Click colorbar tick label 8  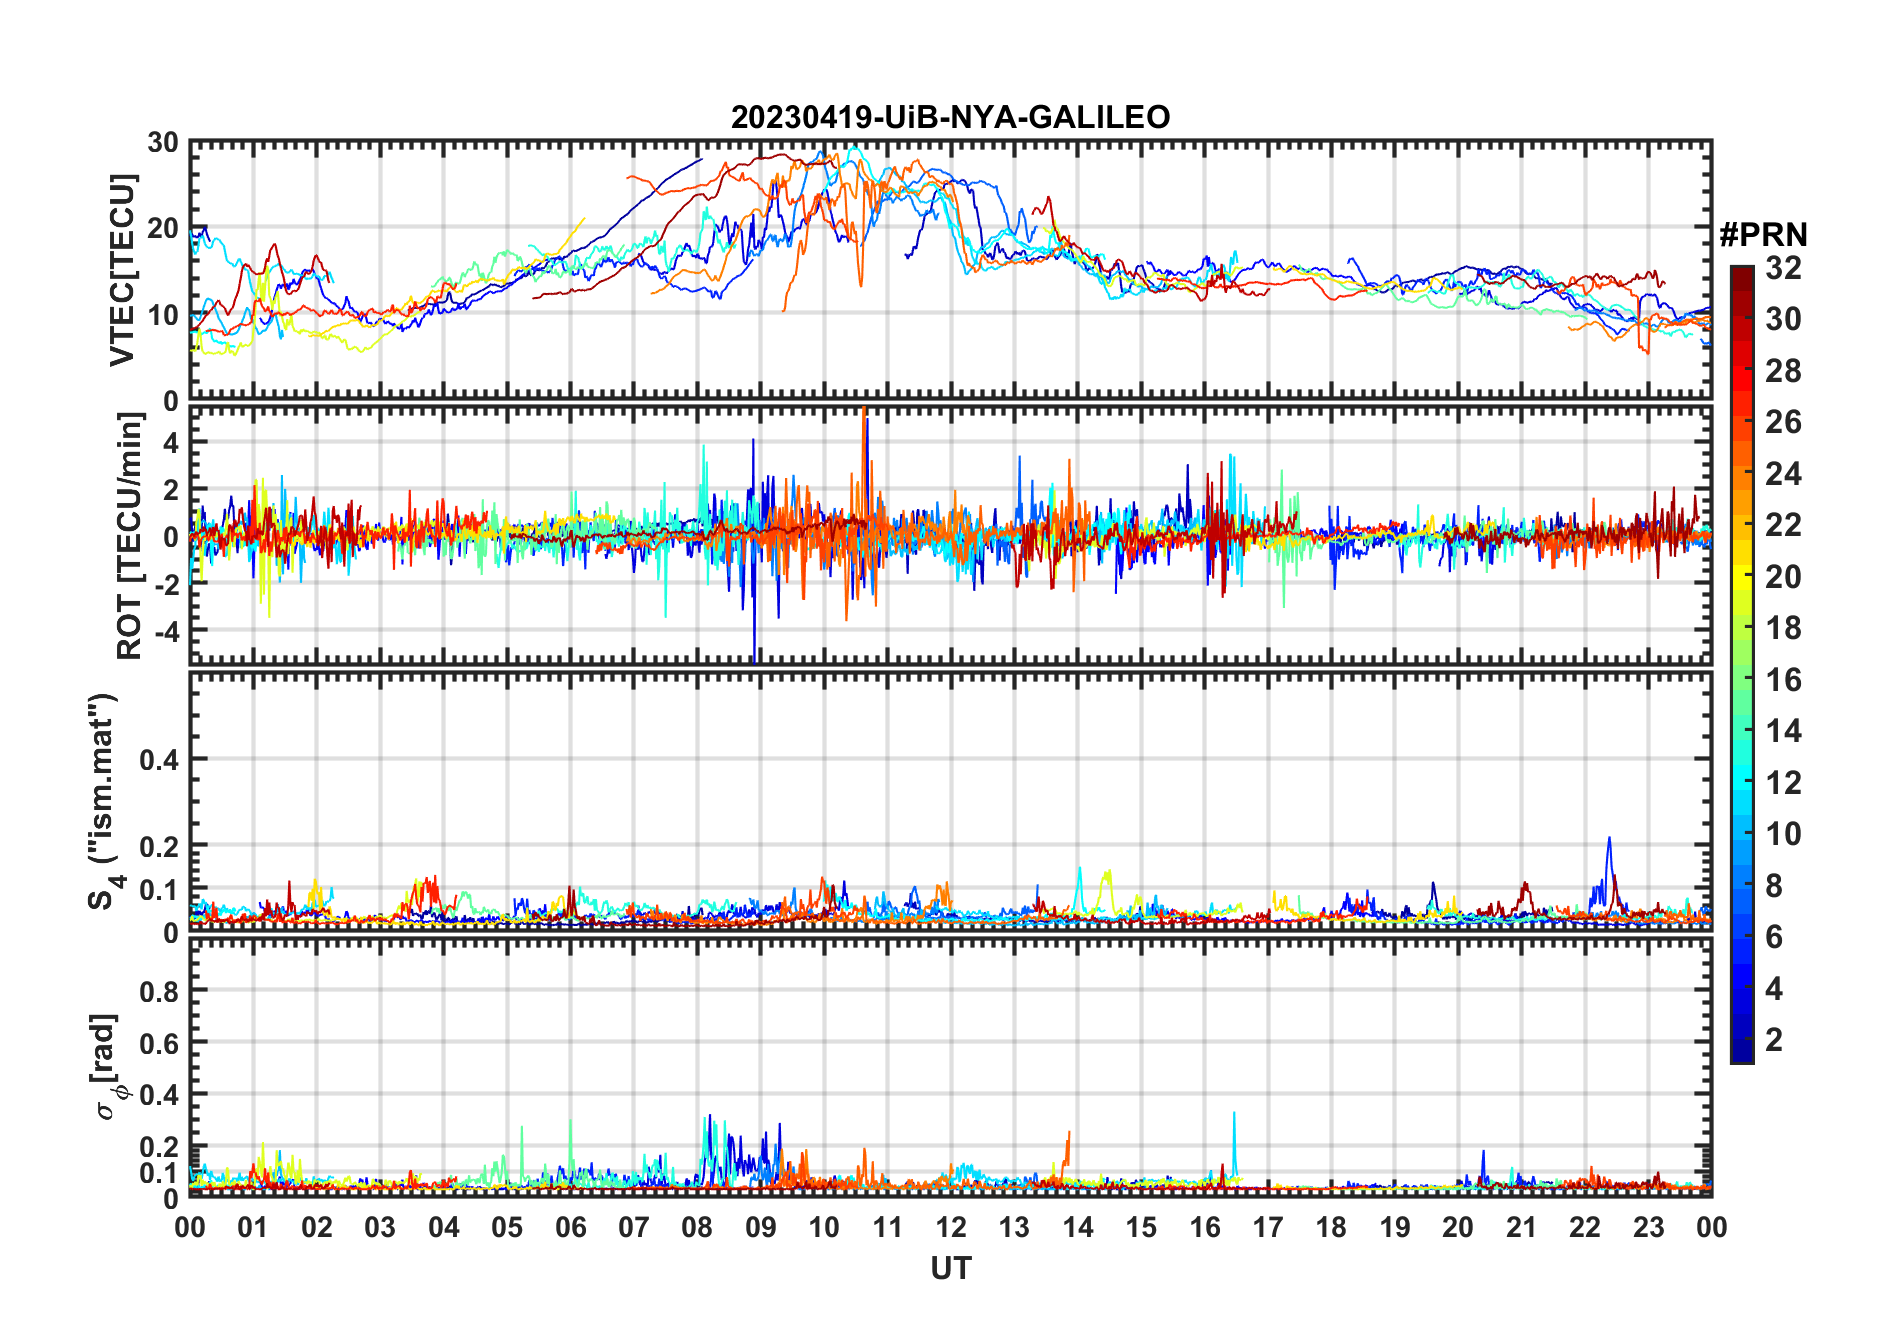coord(1774,885)
